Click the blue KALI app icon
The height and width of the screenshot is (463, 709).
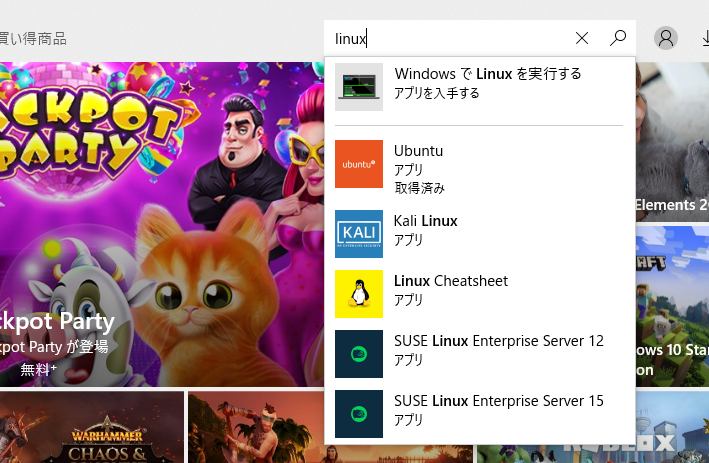pyautogui.click(x=359, y=234)
